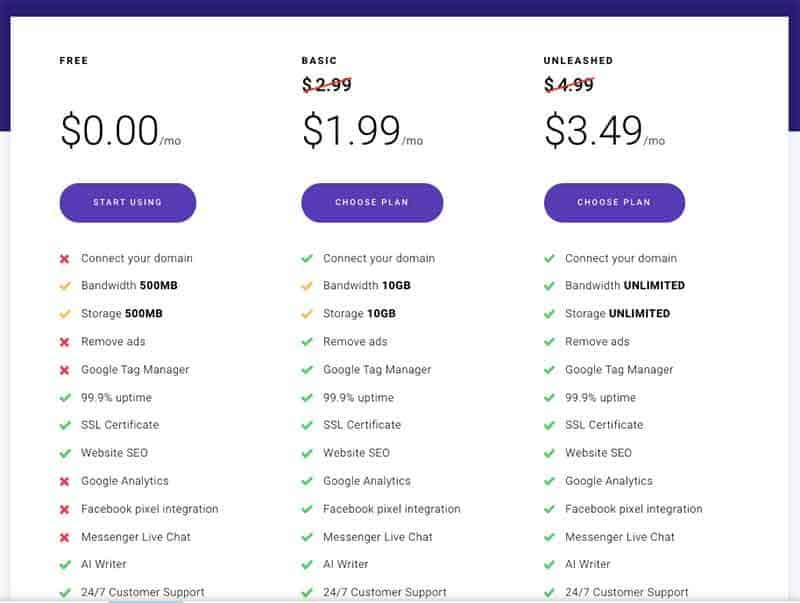Screen dimensions: 800x603
Task: Click the $1.99/mo Basic price
Action: tap(361, 132)
